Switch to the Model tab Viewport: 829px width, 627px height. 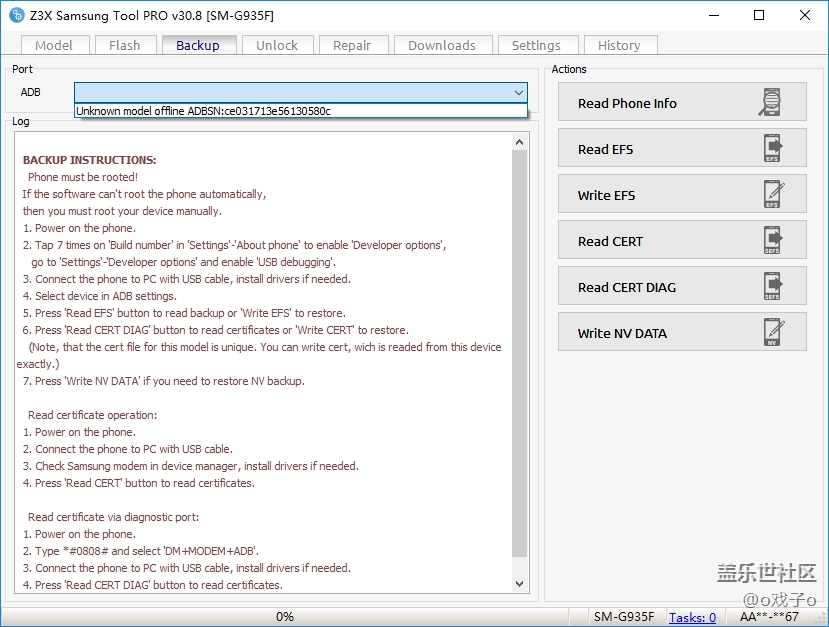[x=54, y=45]
